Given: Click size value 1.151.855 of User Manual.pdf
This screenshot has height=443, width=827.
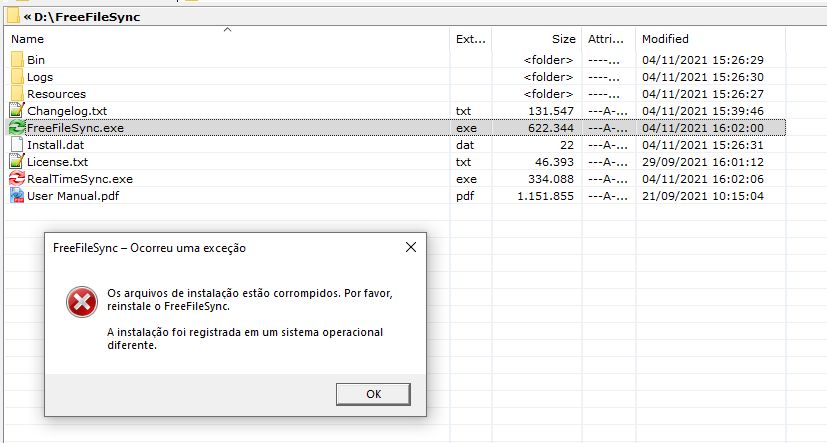Looking at the screenshot, I should click(x=545, y=196).
